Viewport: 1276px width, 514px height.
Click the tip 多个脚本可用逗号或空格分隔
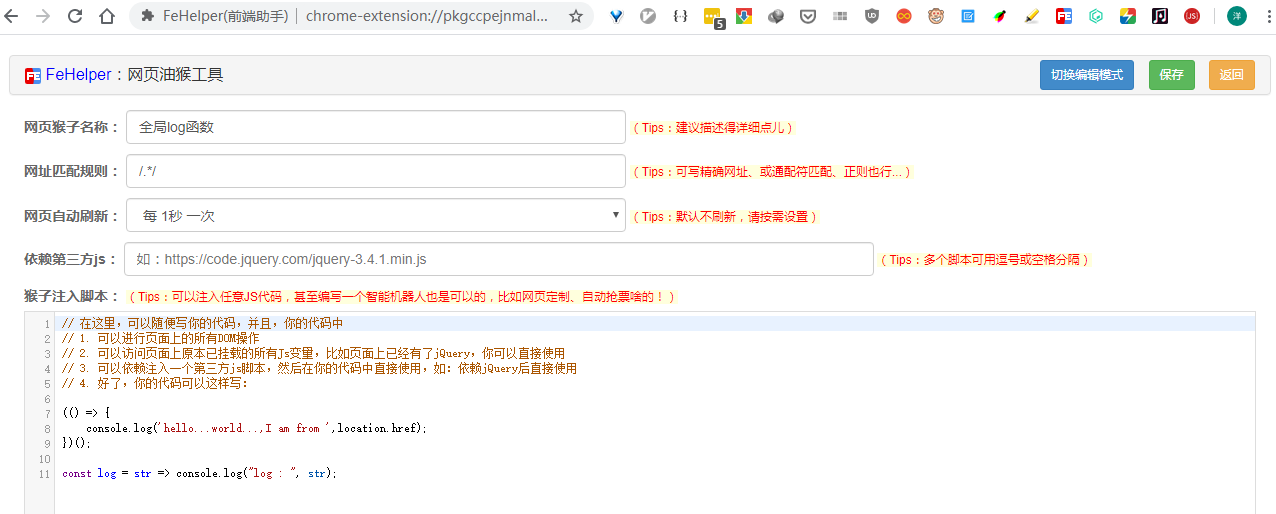coord(984,260)
